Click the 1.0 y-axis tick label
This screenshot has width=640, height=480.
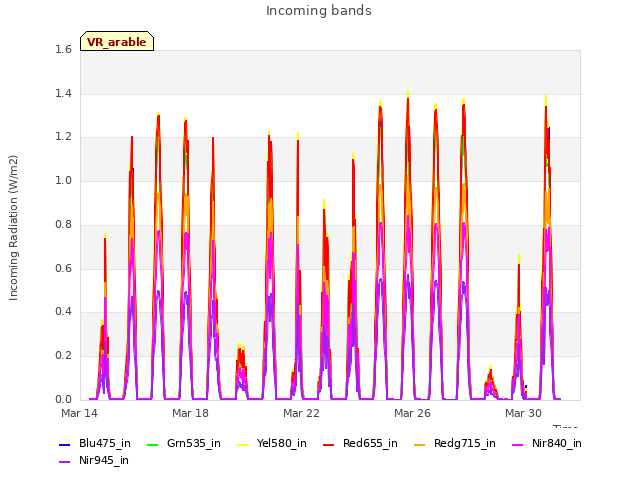(x=63, y=181)
